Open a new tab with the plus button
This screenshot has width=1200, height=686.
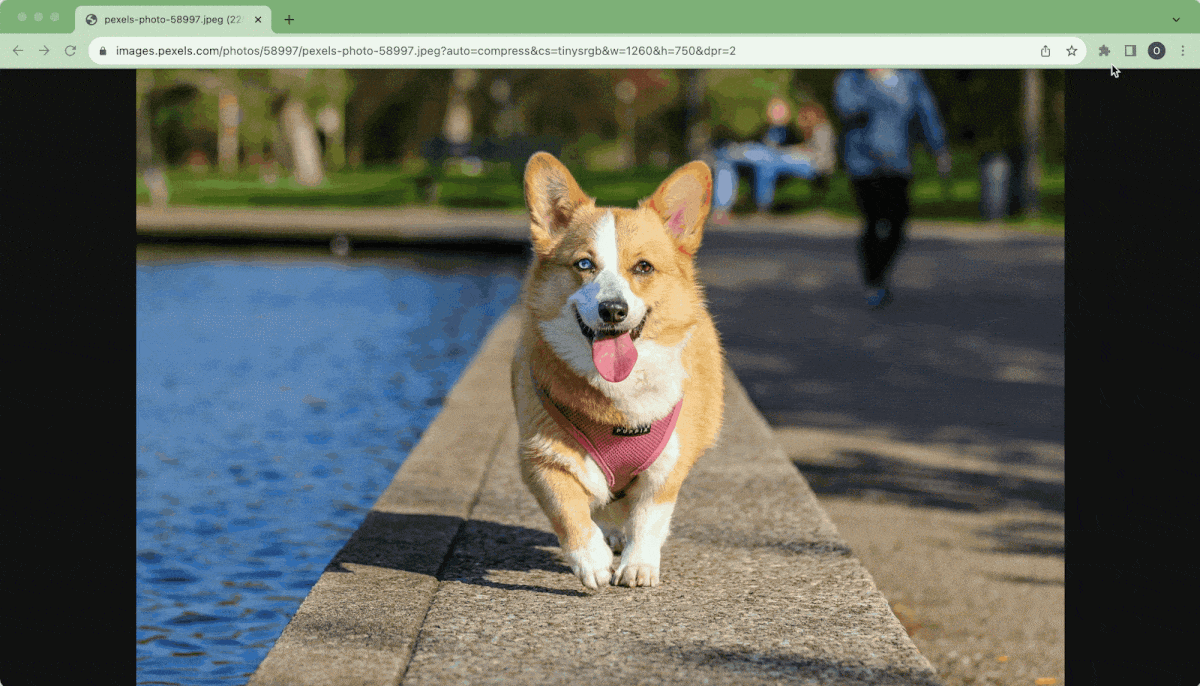point(289,19)
